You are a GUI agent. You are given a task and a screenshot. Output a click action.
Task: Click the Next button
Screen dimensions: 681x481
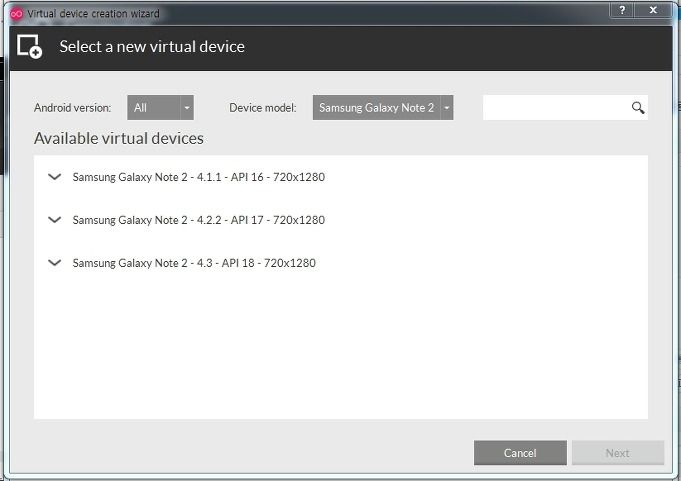point(618,453)
